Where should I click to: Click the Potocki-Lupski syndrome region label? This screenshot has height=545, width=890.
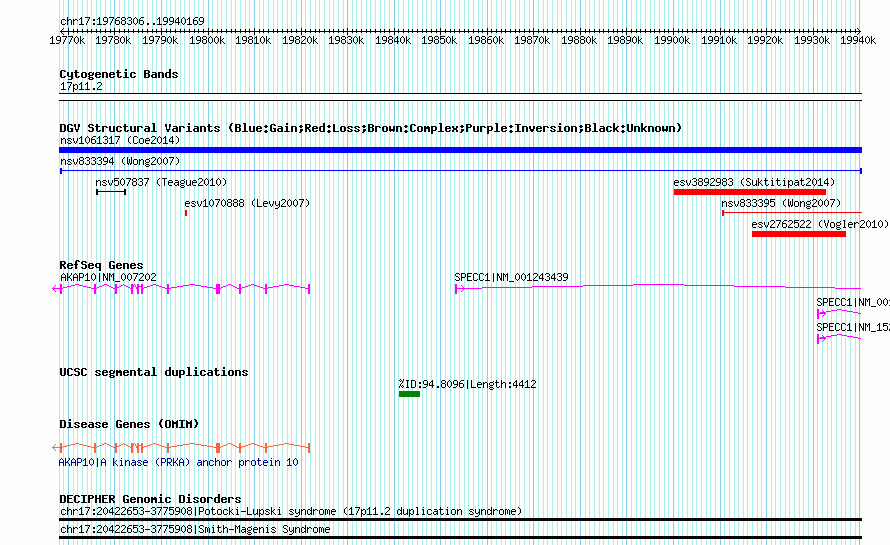tap(291, 512)
